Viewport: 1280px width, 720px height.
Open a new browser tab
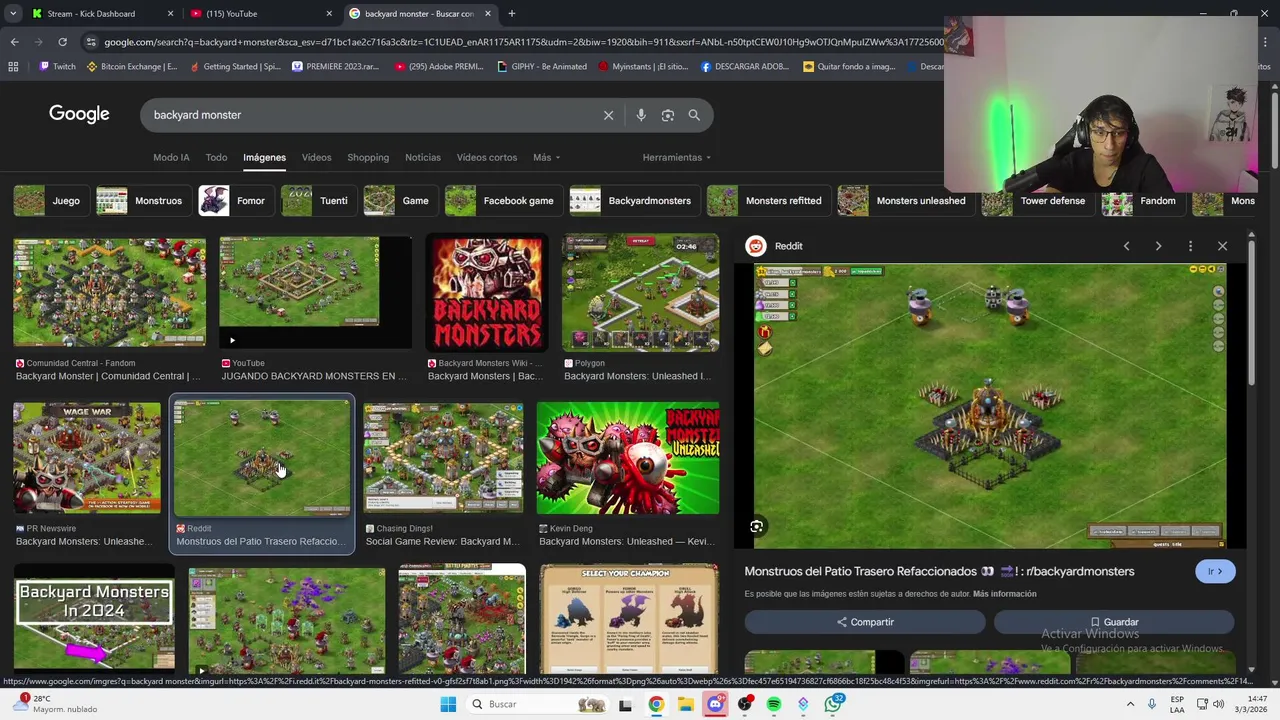pos(511,14)
